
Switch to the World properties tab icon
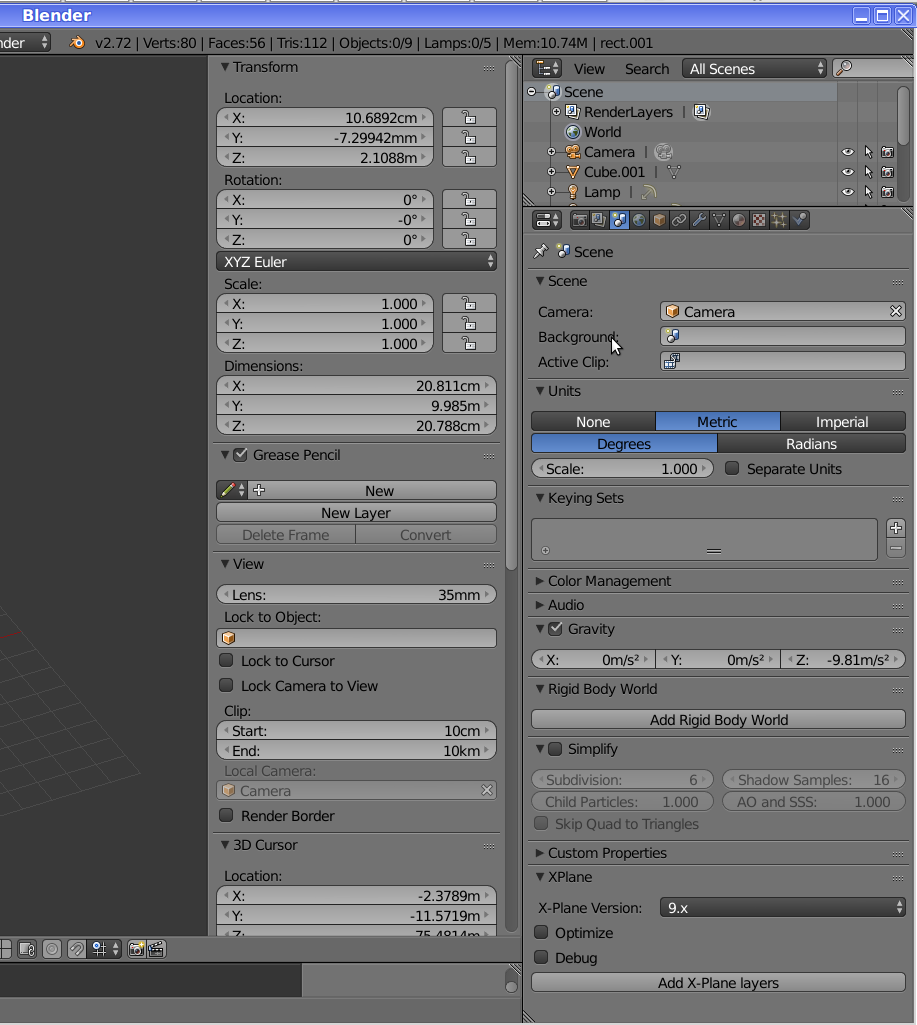pos(639,220)
